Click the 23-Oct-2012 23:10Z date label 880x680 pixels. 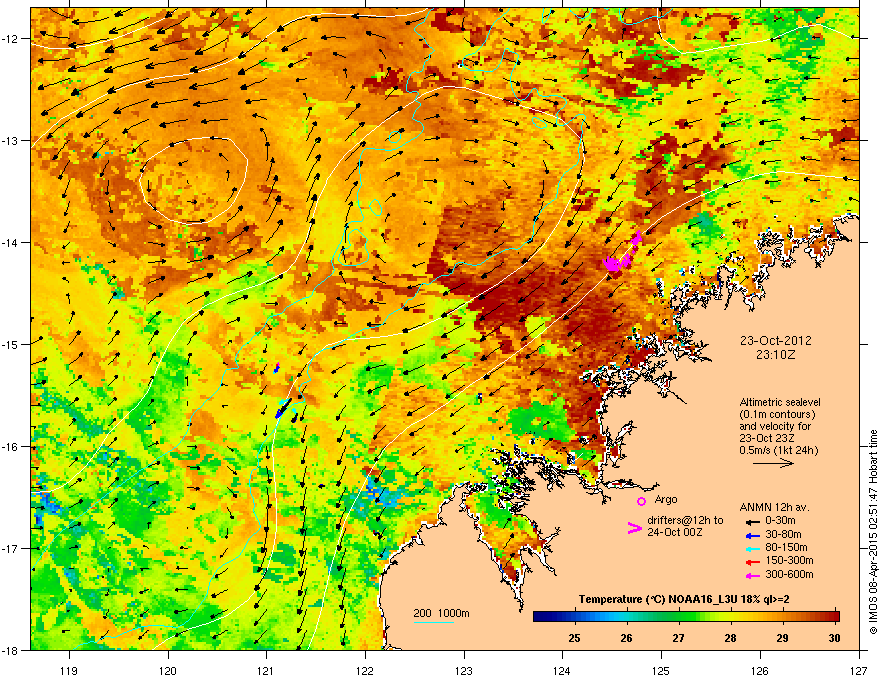click(x=775, y=348)
